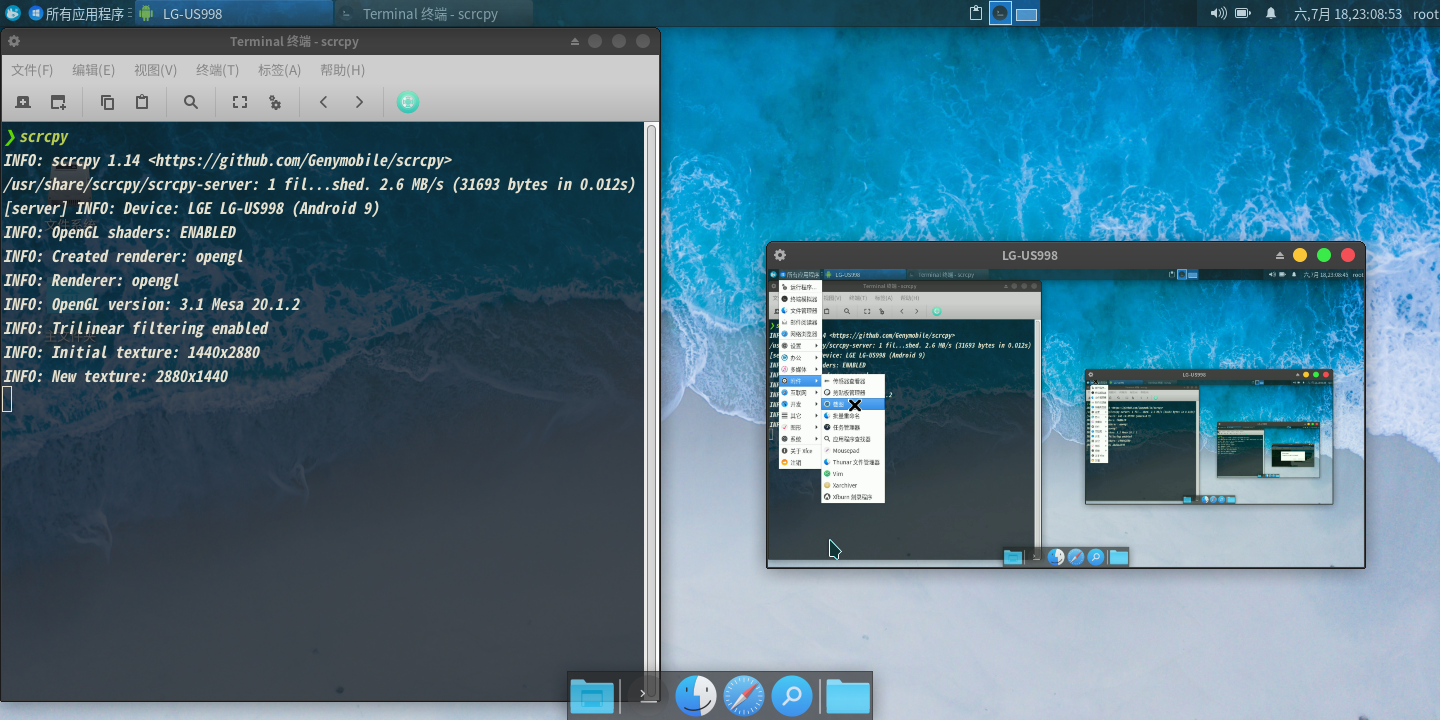Open the compass web browser icon in the dock
The height and width of the screenshot is (720, 1440).
(744, 696)
